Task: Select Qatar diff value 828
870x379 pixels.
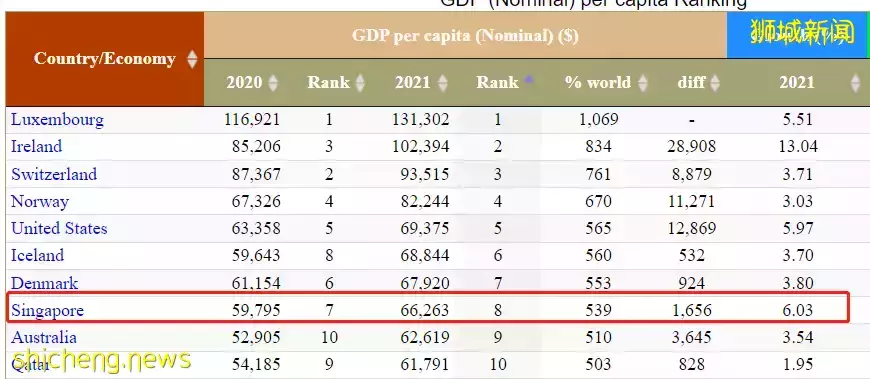Action: click(x=691, y=365)
